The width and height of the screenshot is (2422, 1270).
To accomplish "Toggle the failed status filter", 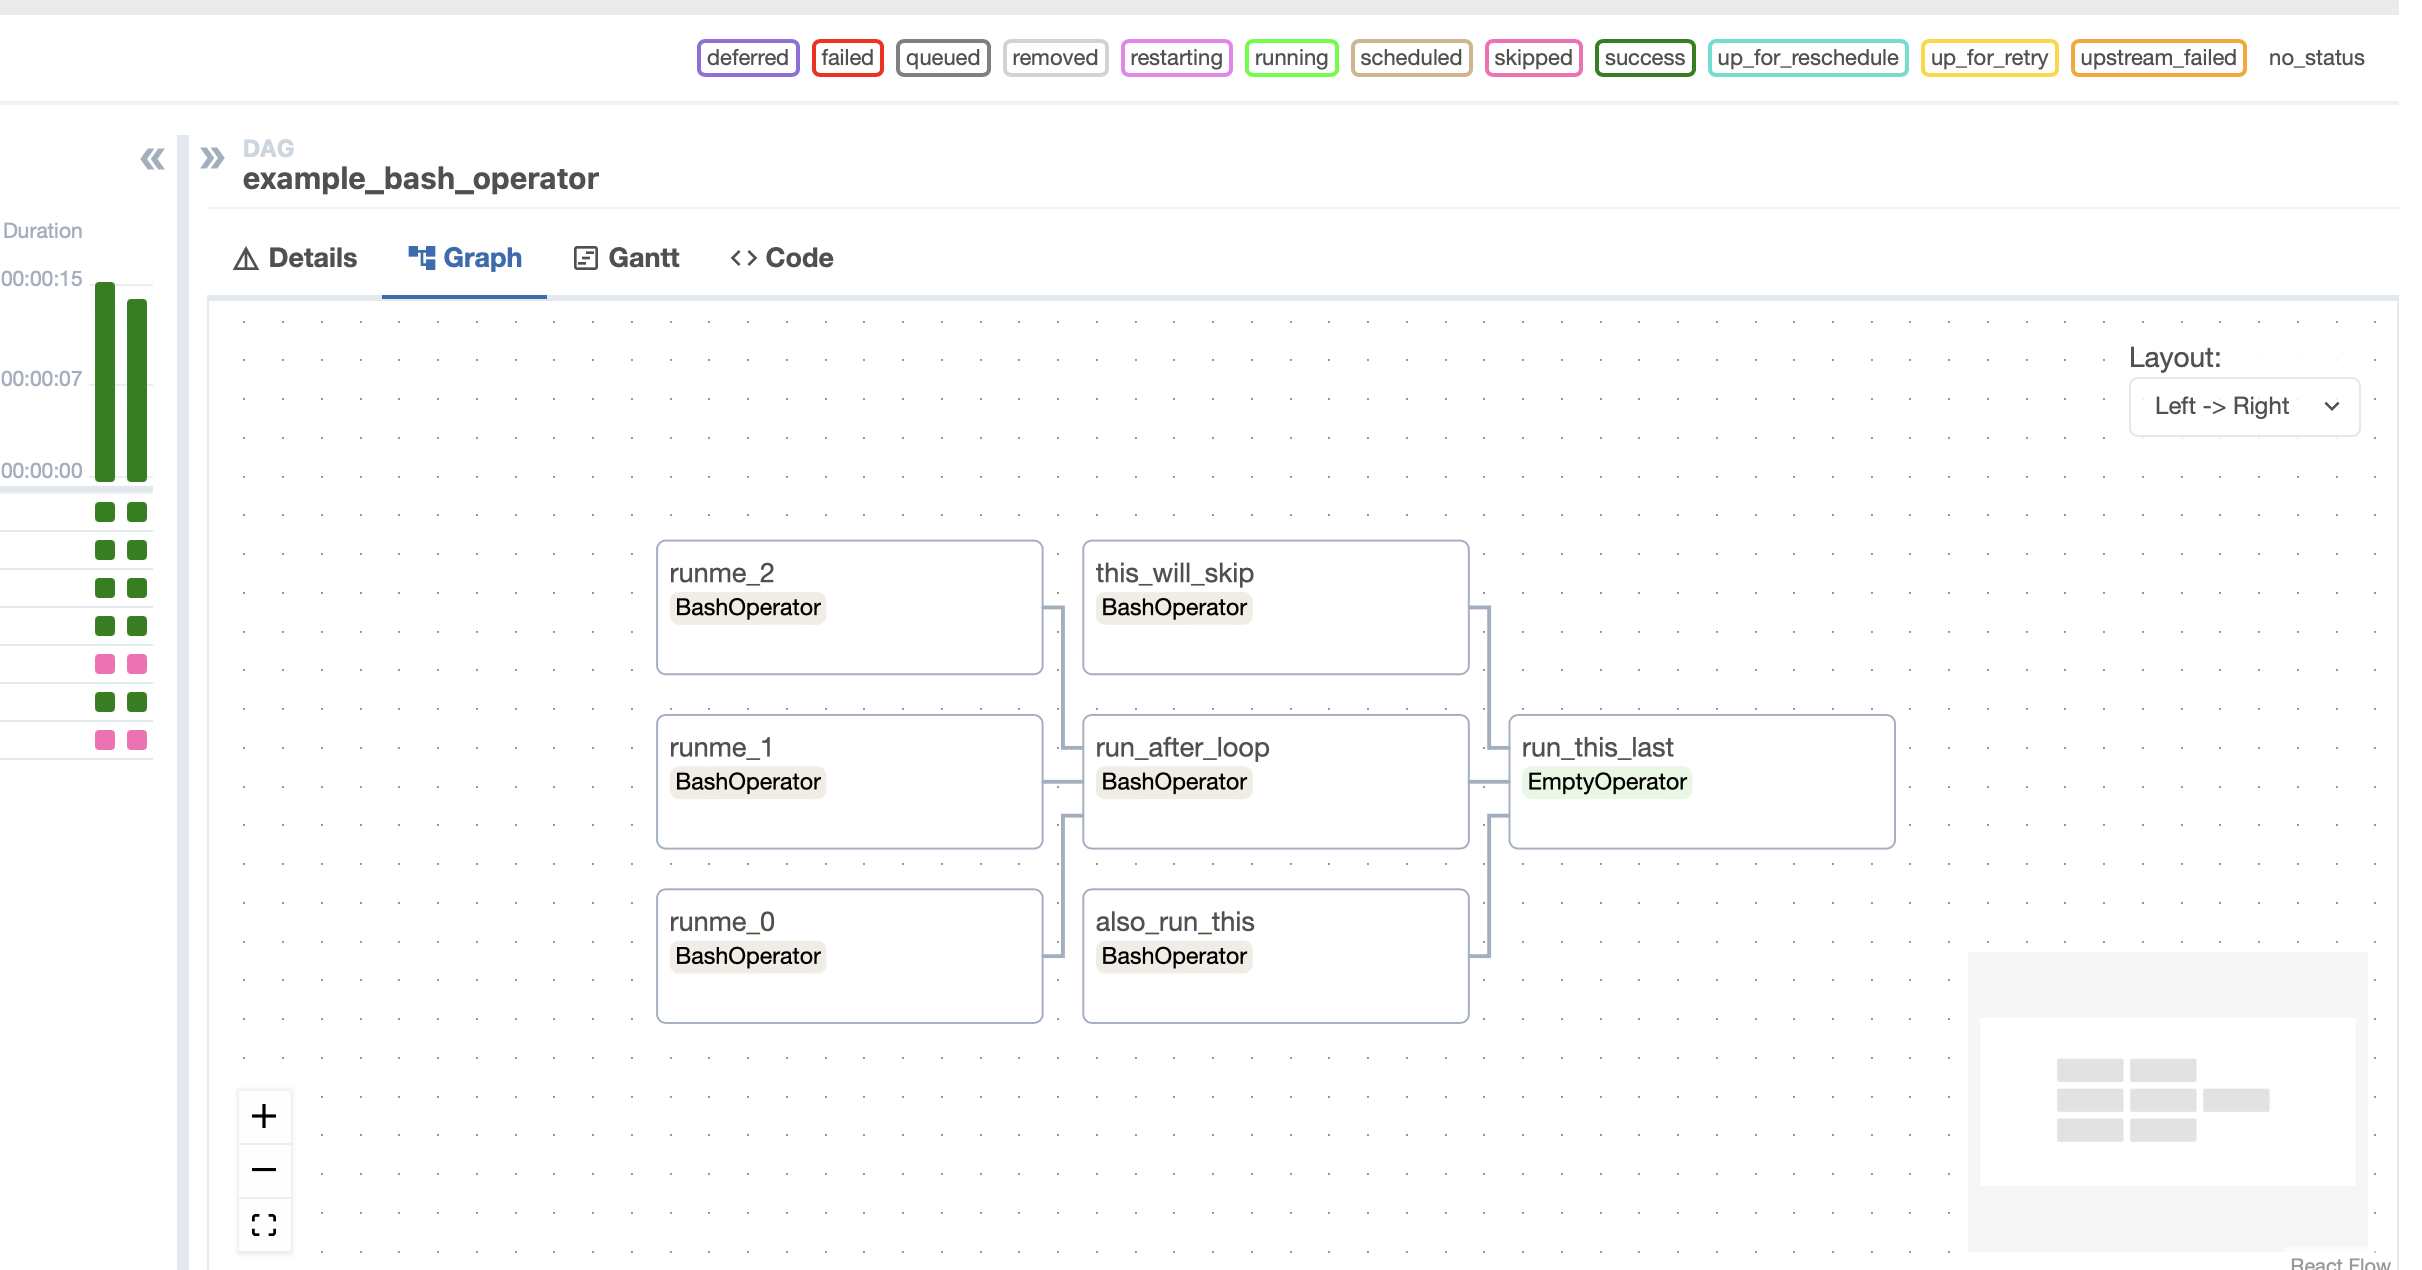I will 847,58.
